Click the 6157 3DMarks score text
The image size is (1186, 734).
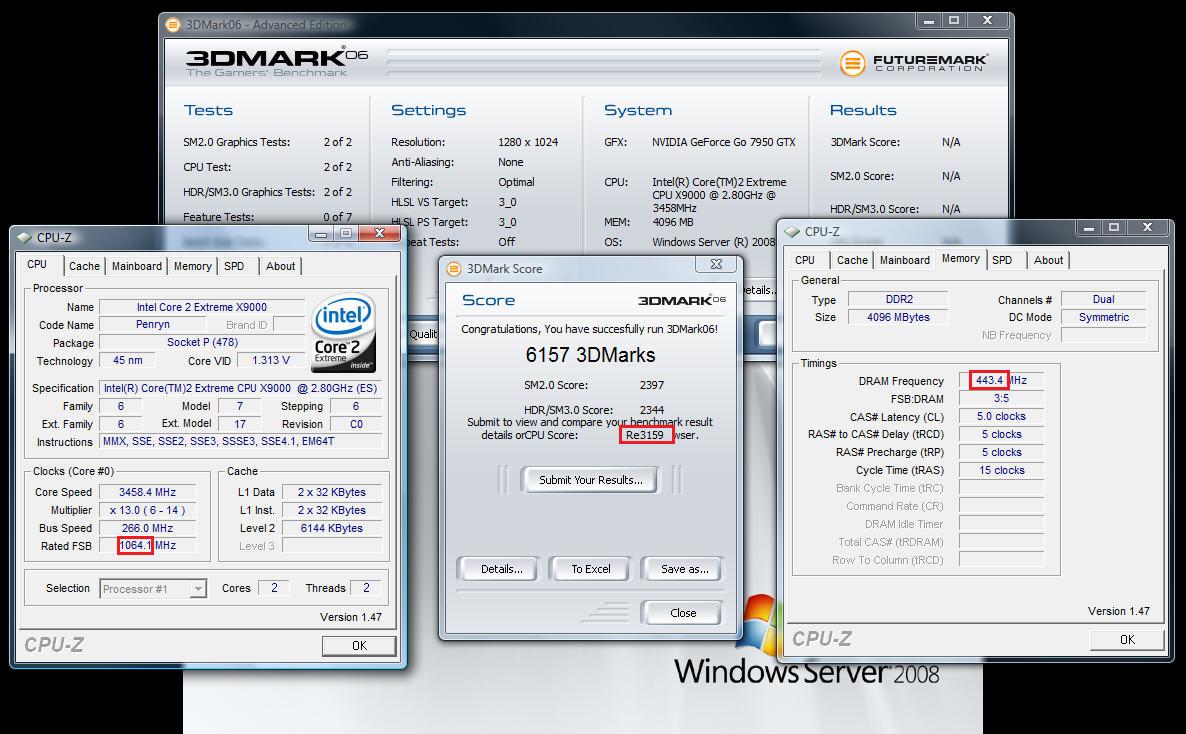coord(590,355)
